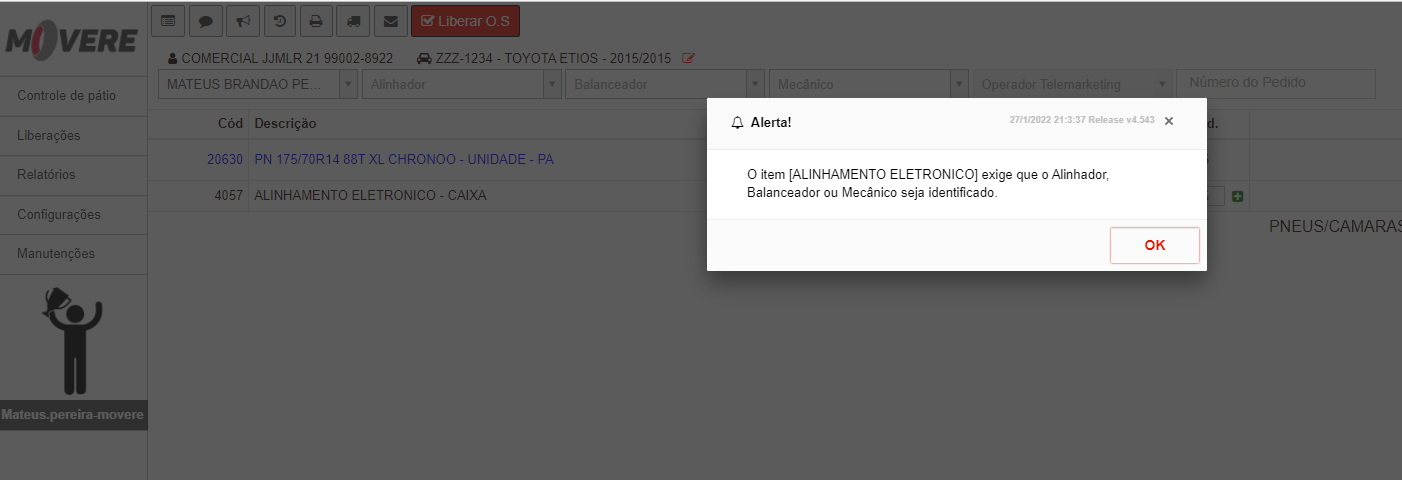Expand the Operador Telemarketing dropdown
This screenshot has width=1402, height=480.
(x=1072, y=84)
